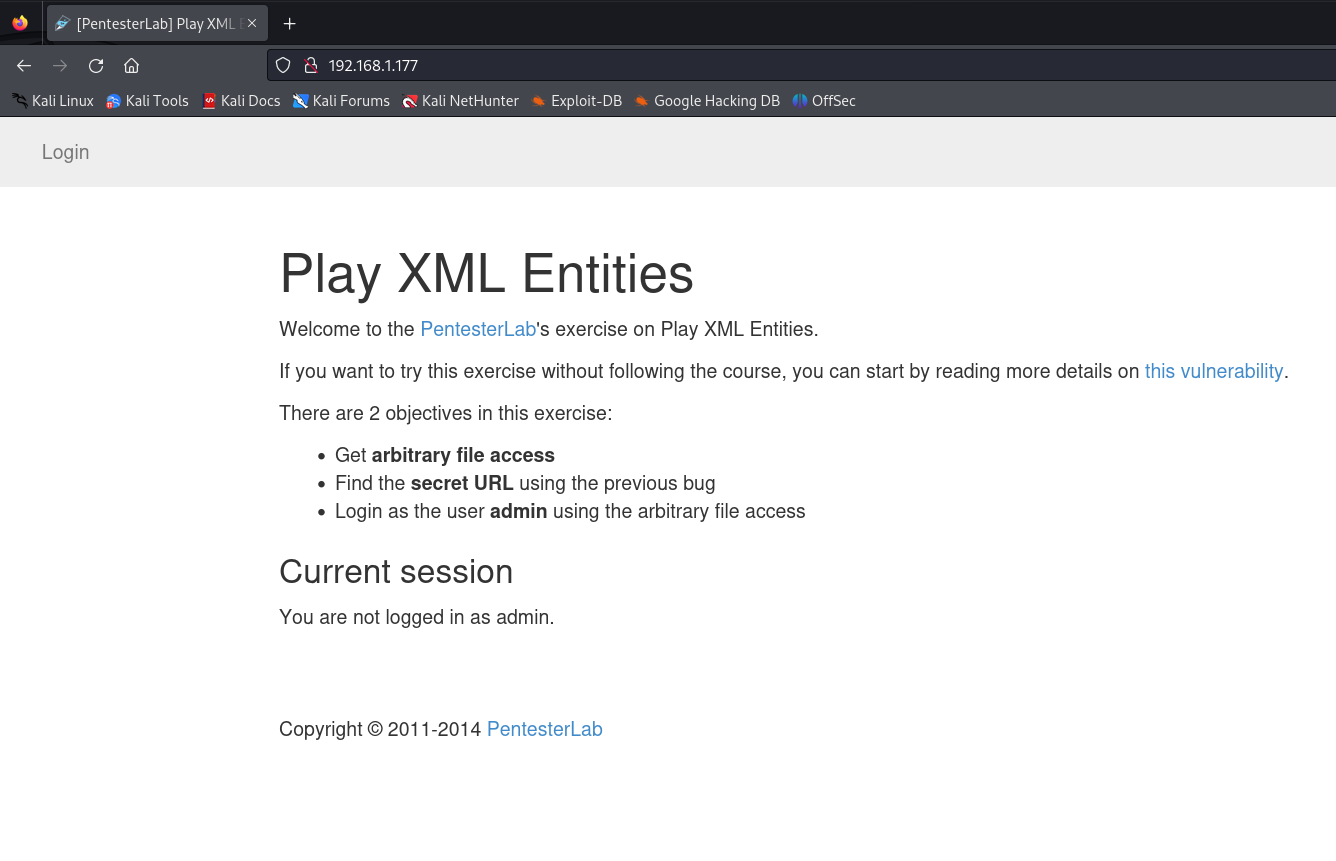Open the Kali NetHunter bookmark
Screen dimensions: 1336x861
point(460,101)
